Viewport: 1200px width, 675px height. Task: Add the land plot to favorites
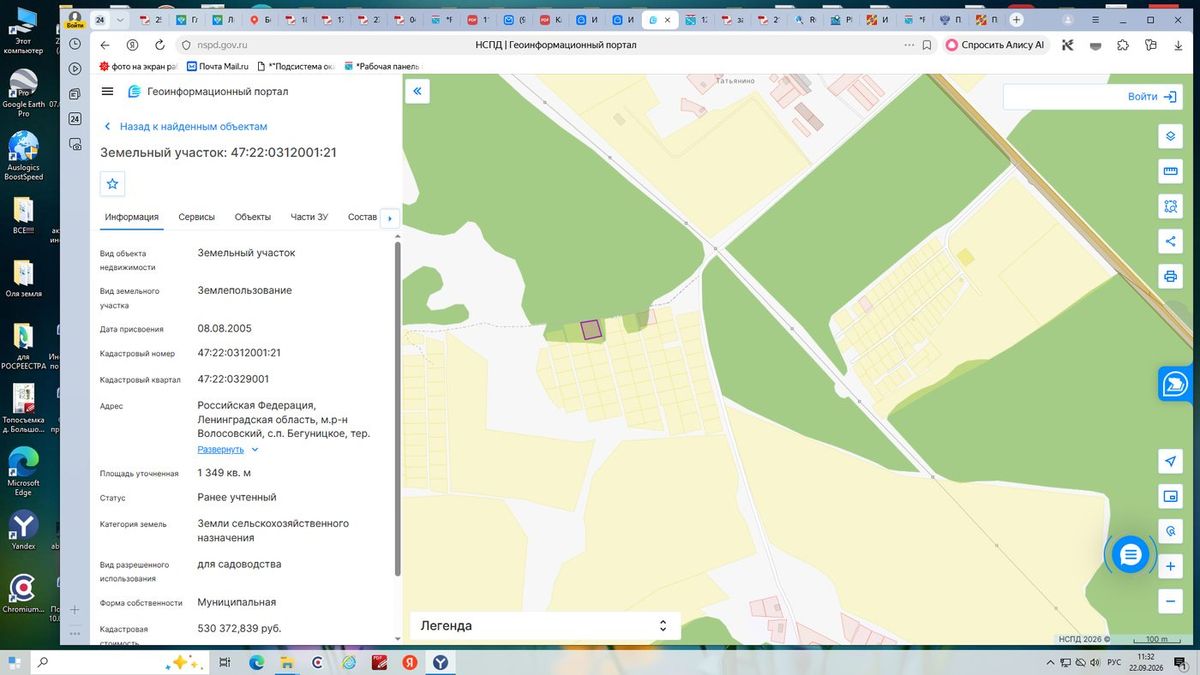[112, 184]
